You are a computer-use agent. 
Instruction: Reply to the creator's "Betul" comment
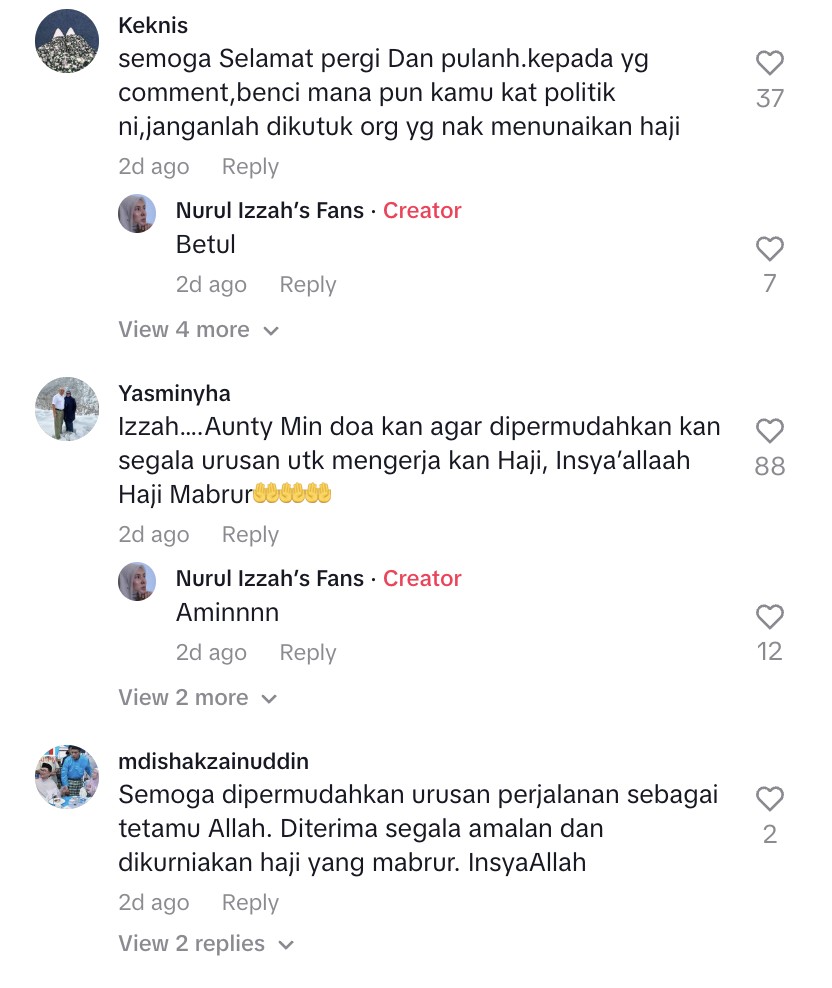tap(308, 284)
